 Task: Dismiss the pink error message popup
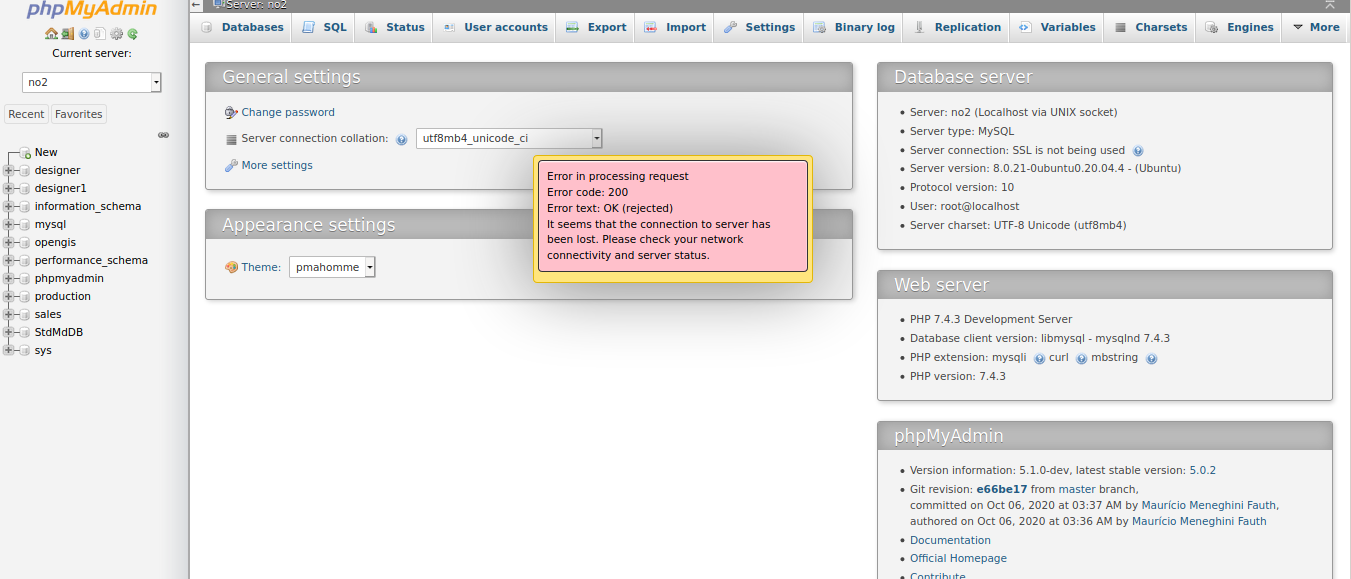coord(673,216)
